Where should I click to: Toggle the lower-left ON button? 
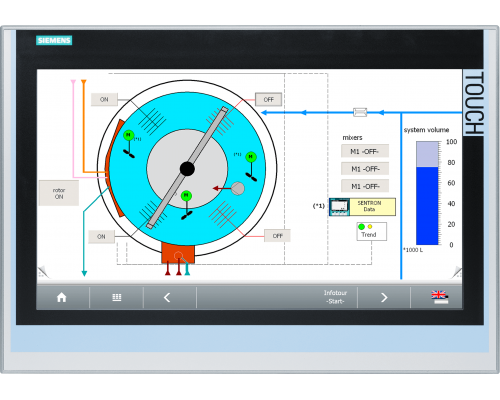(101, 236)
